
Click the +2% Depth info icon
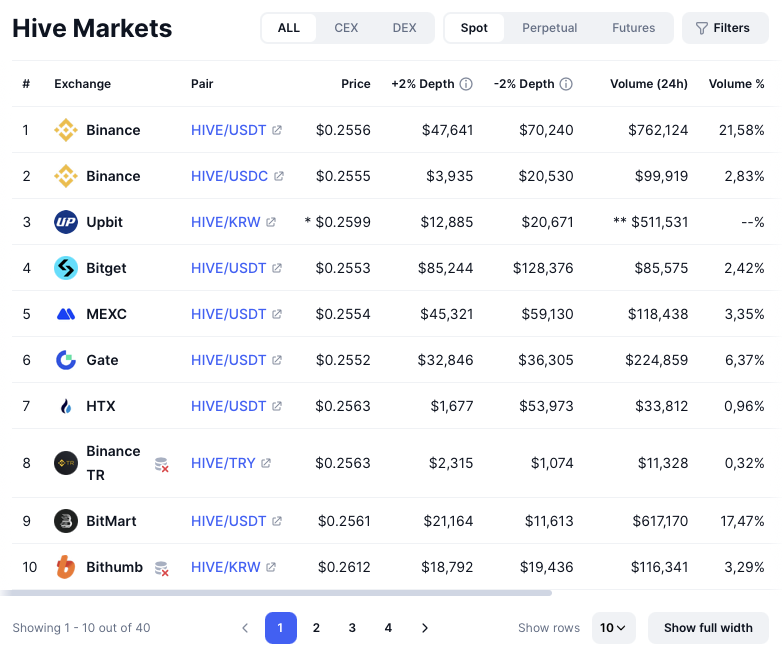[x=466, y=84]
